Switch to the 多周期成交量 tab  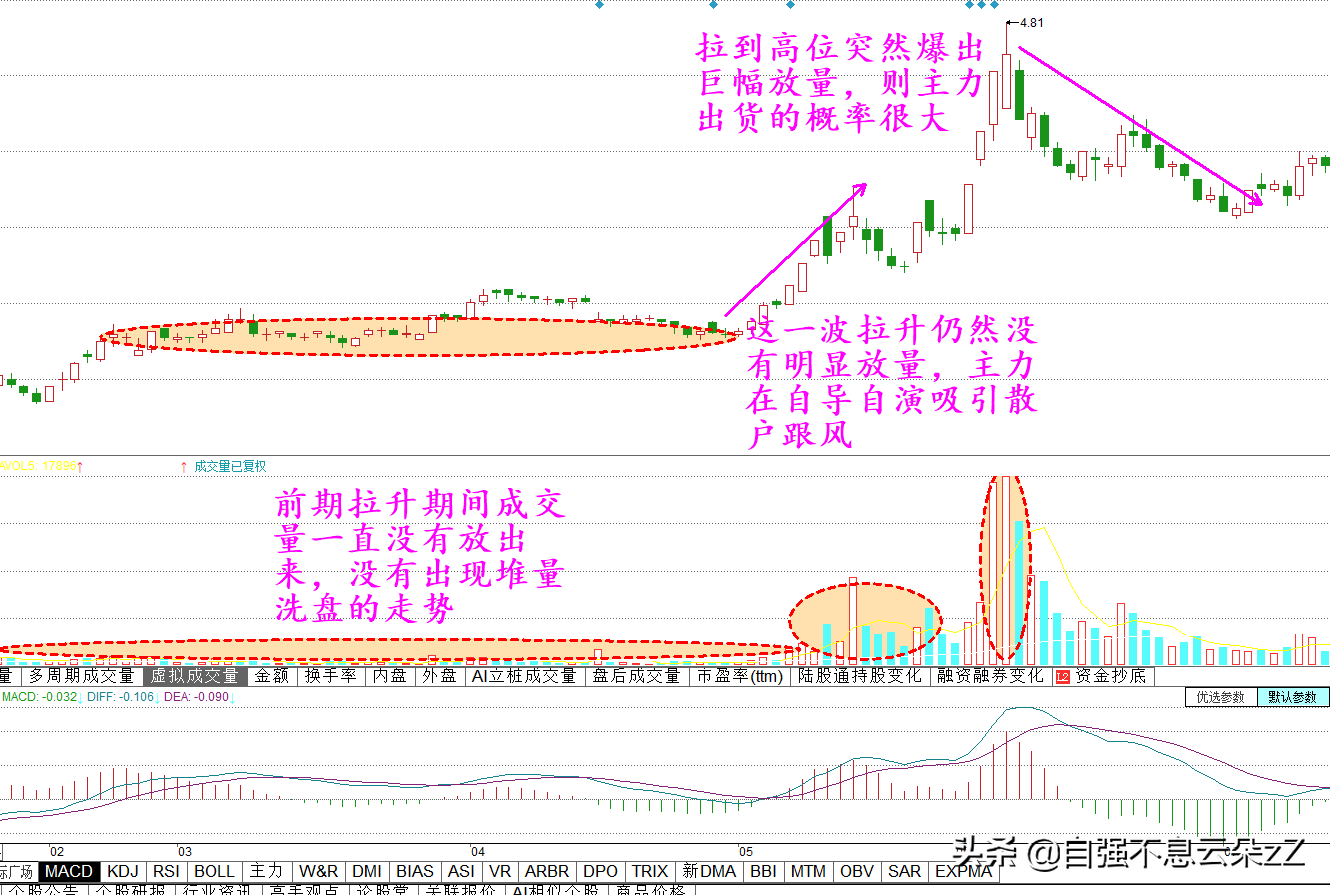pyautogui.click(x=80, y=676)
